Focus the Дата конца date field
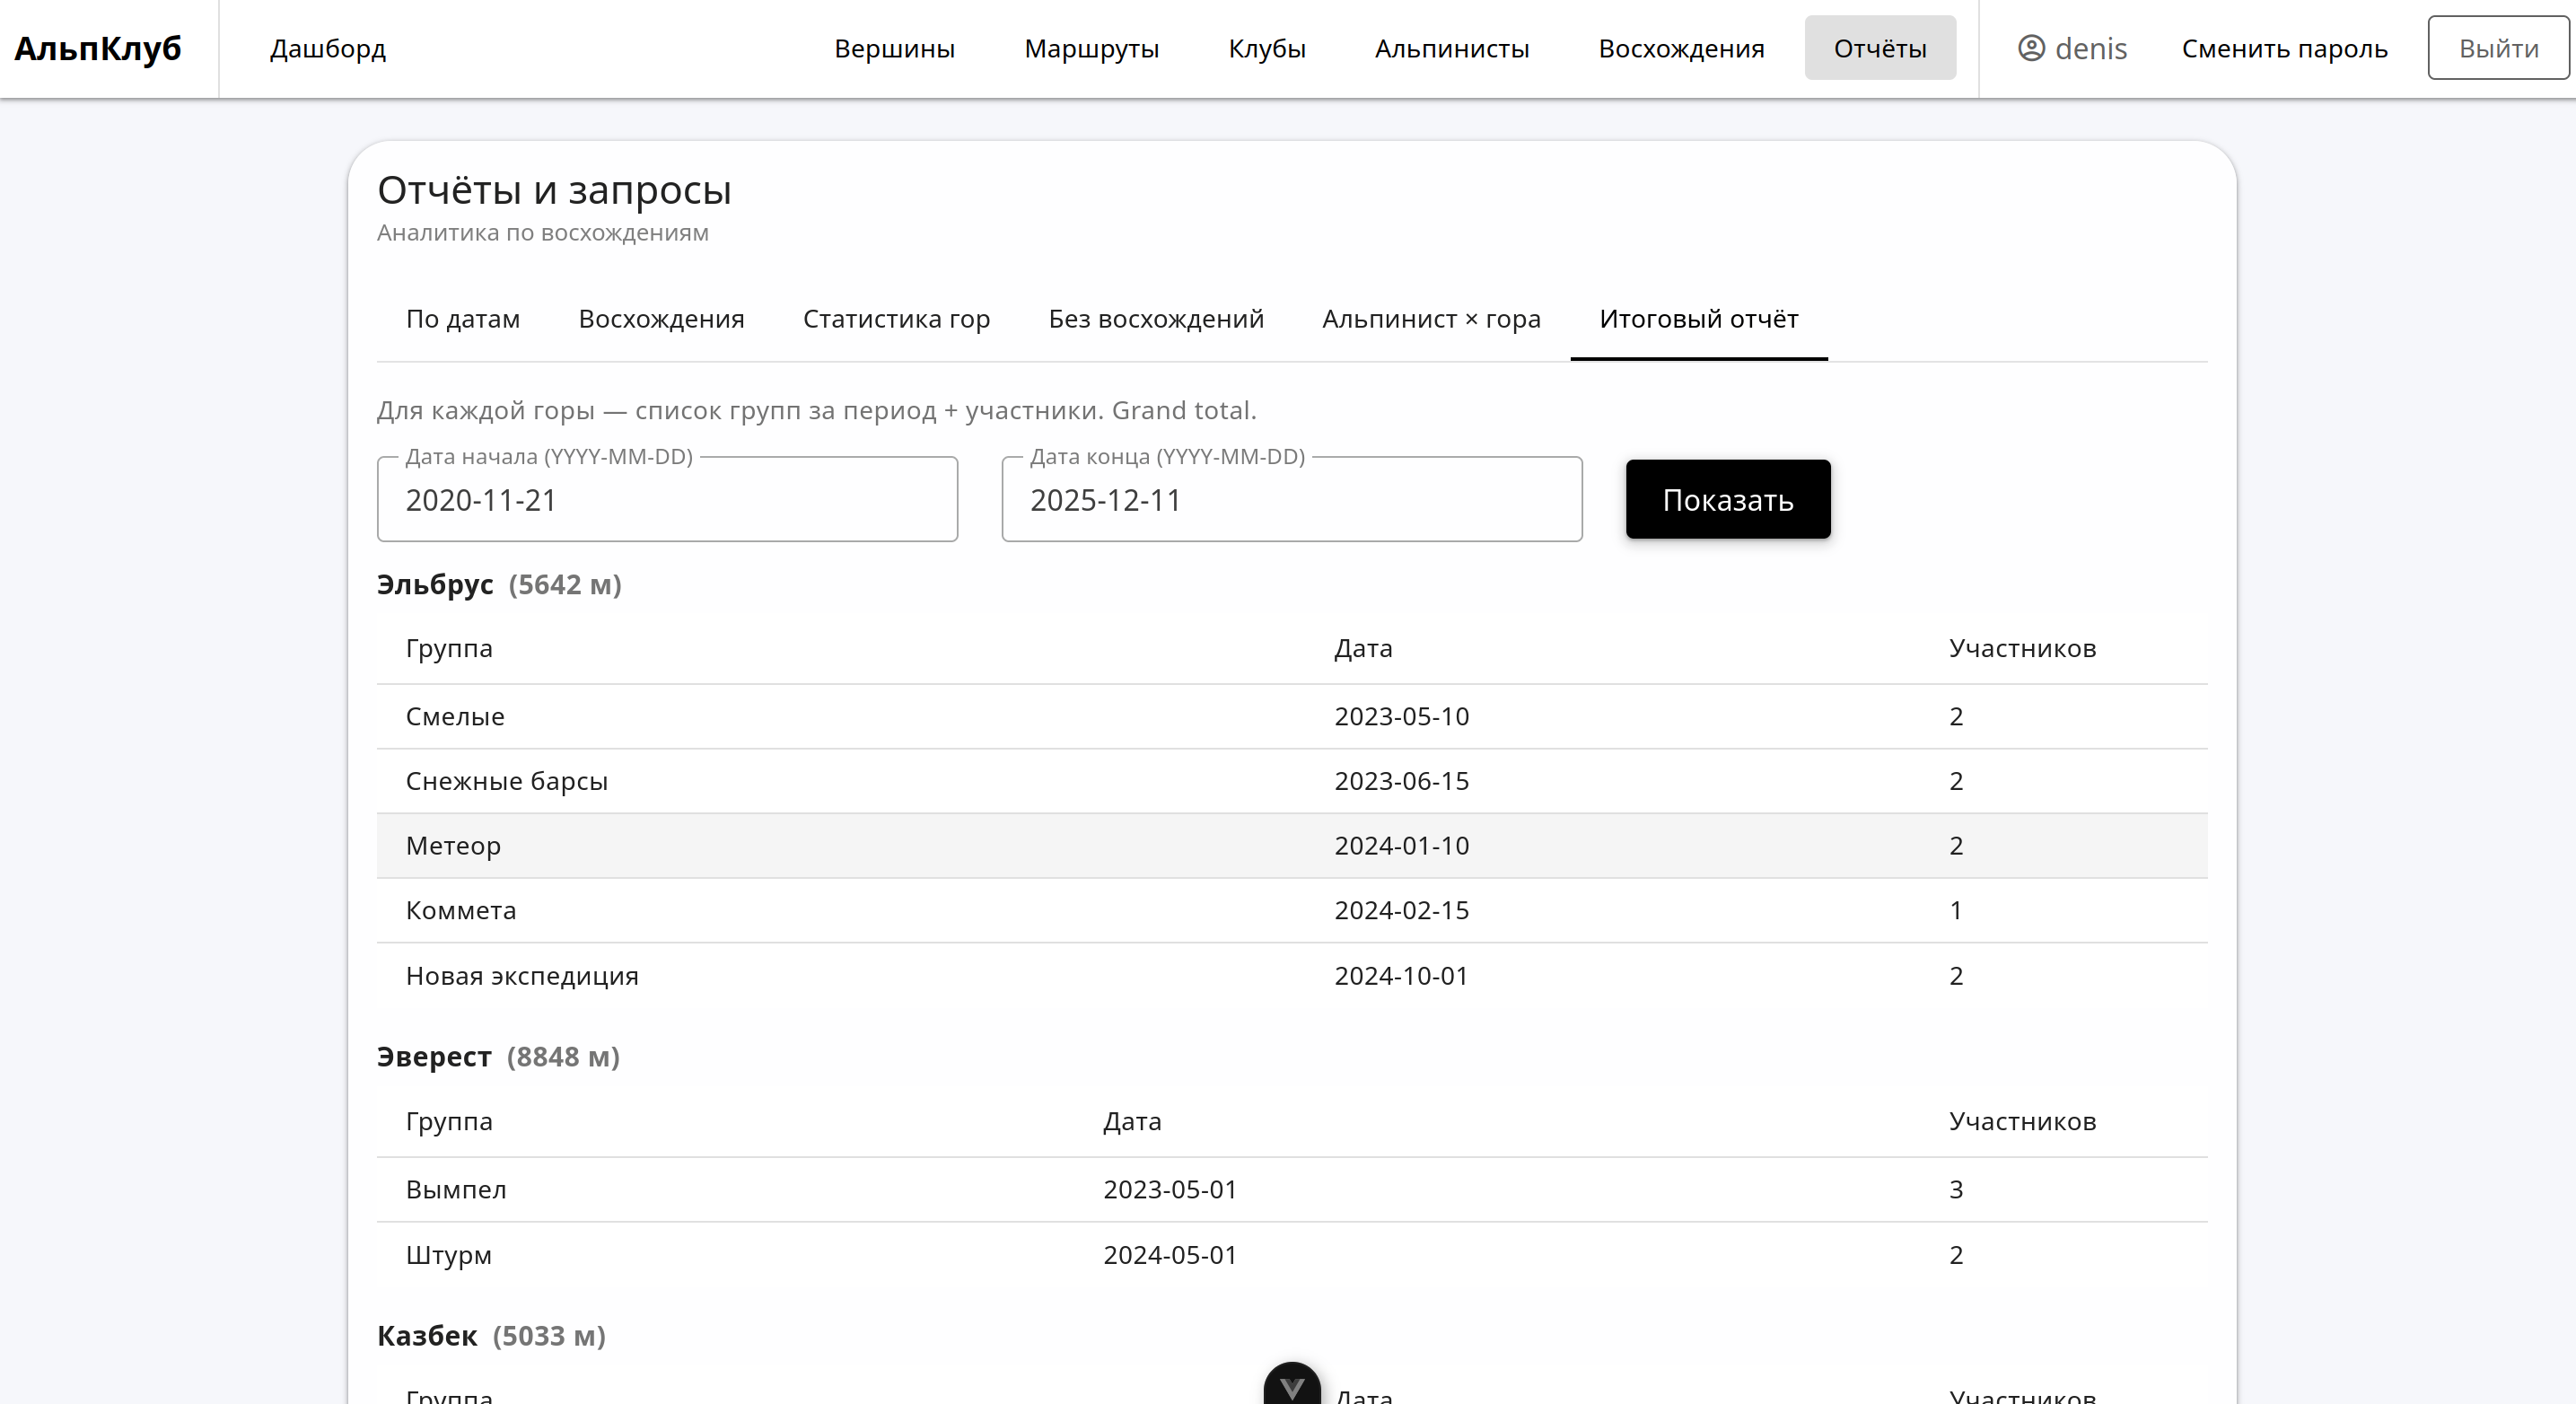Screen dimensions: 2576x1404 coord(1291,500)
